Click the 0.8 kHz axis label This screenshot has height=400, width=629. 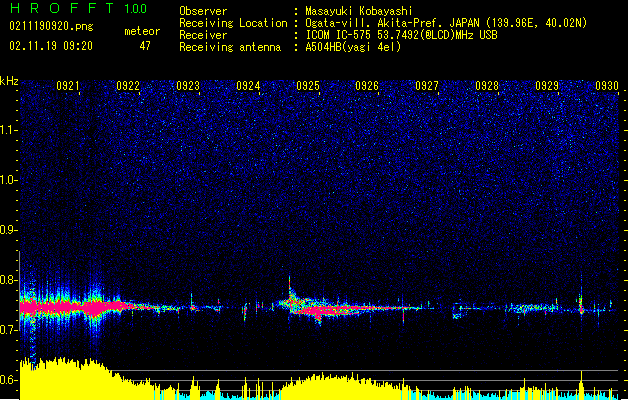point(9,280)
